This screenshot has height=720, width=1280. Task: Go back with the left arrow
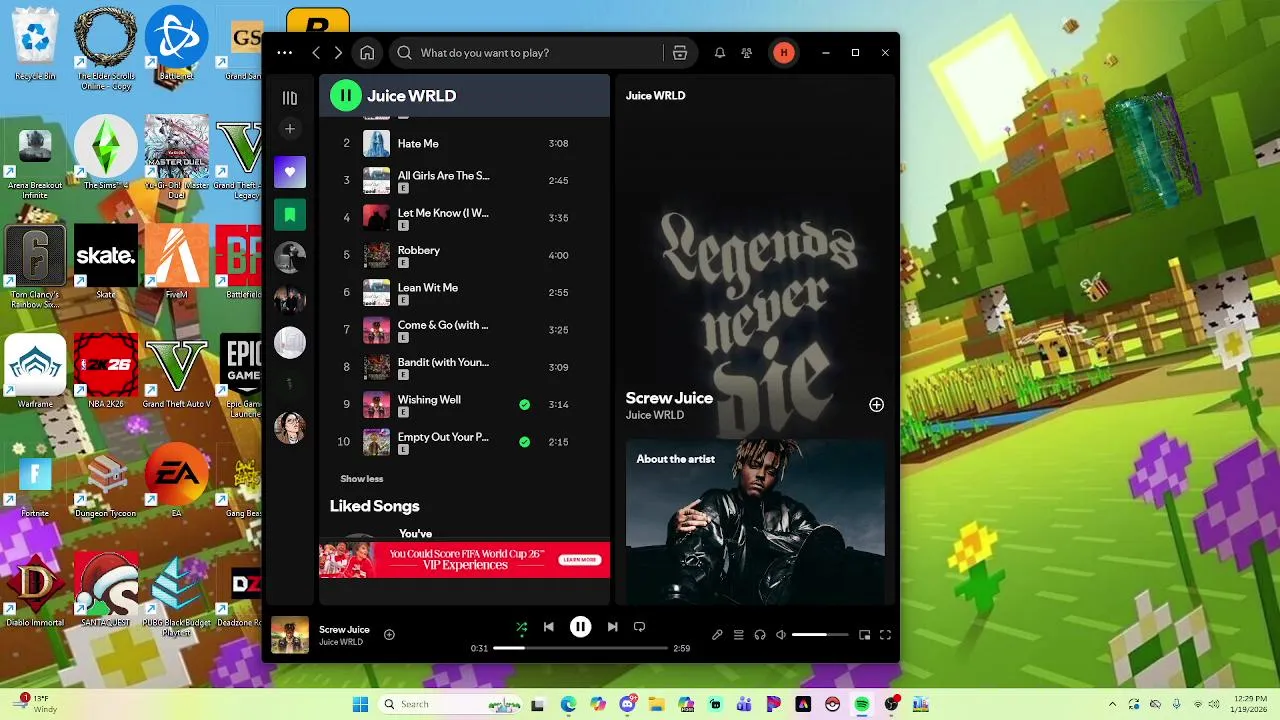click(316, 53)
